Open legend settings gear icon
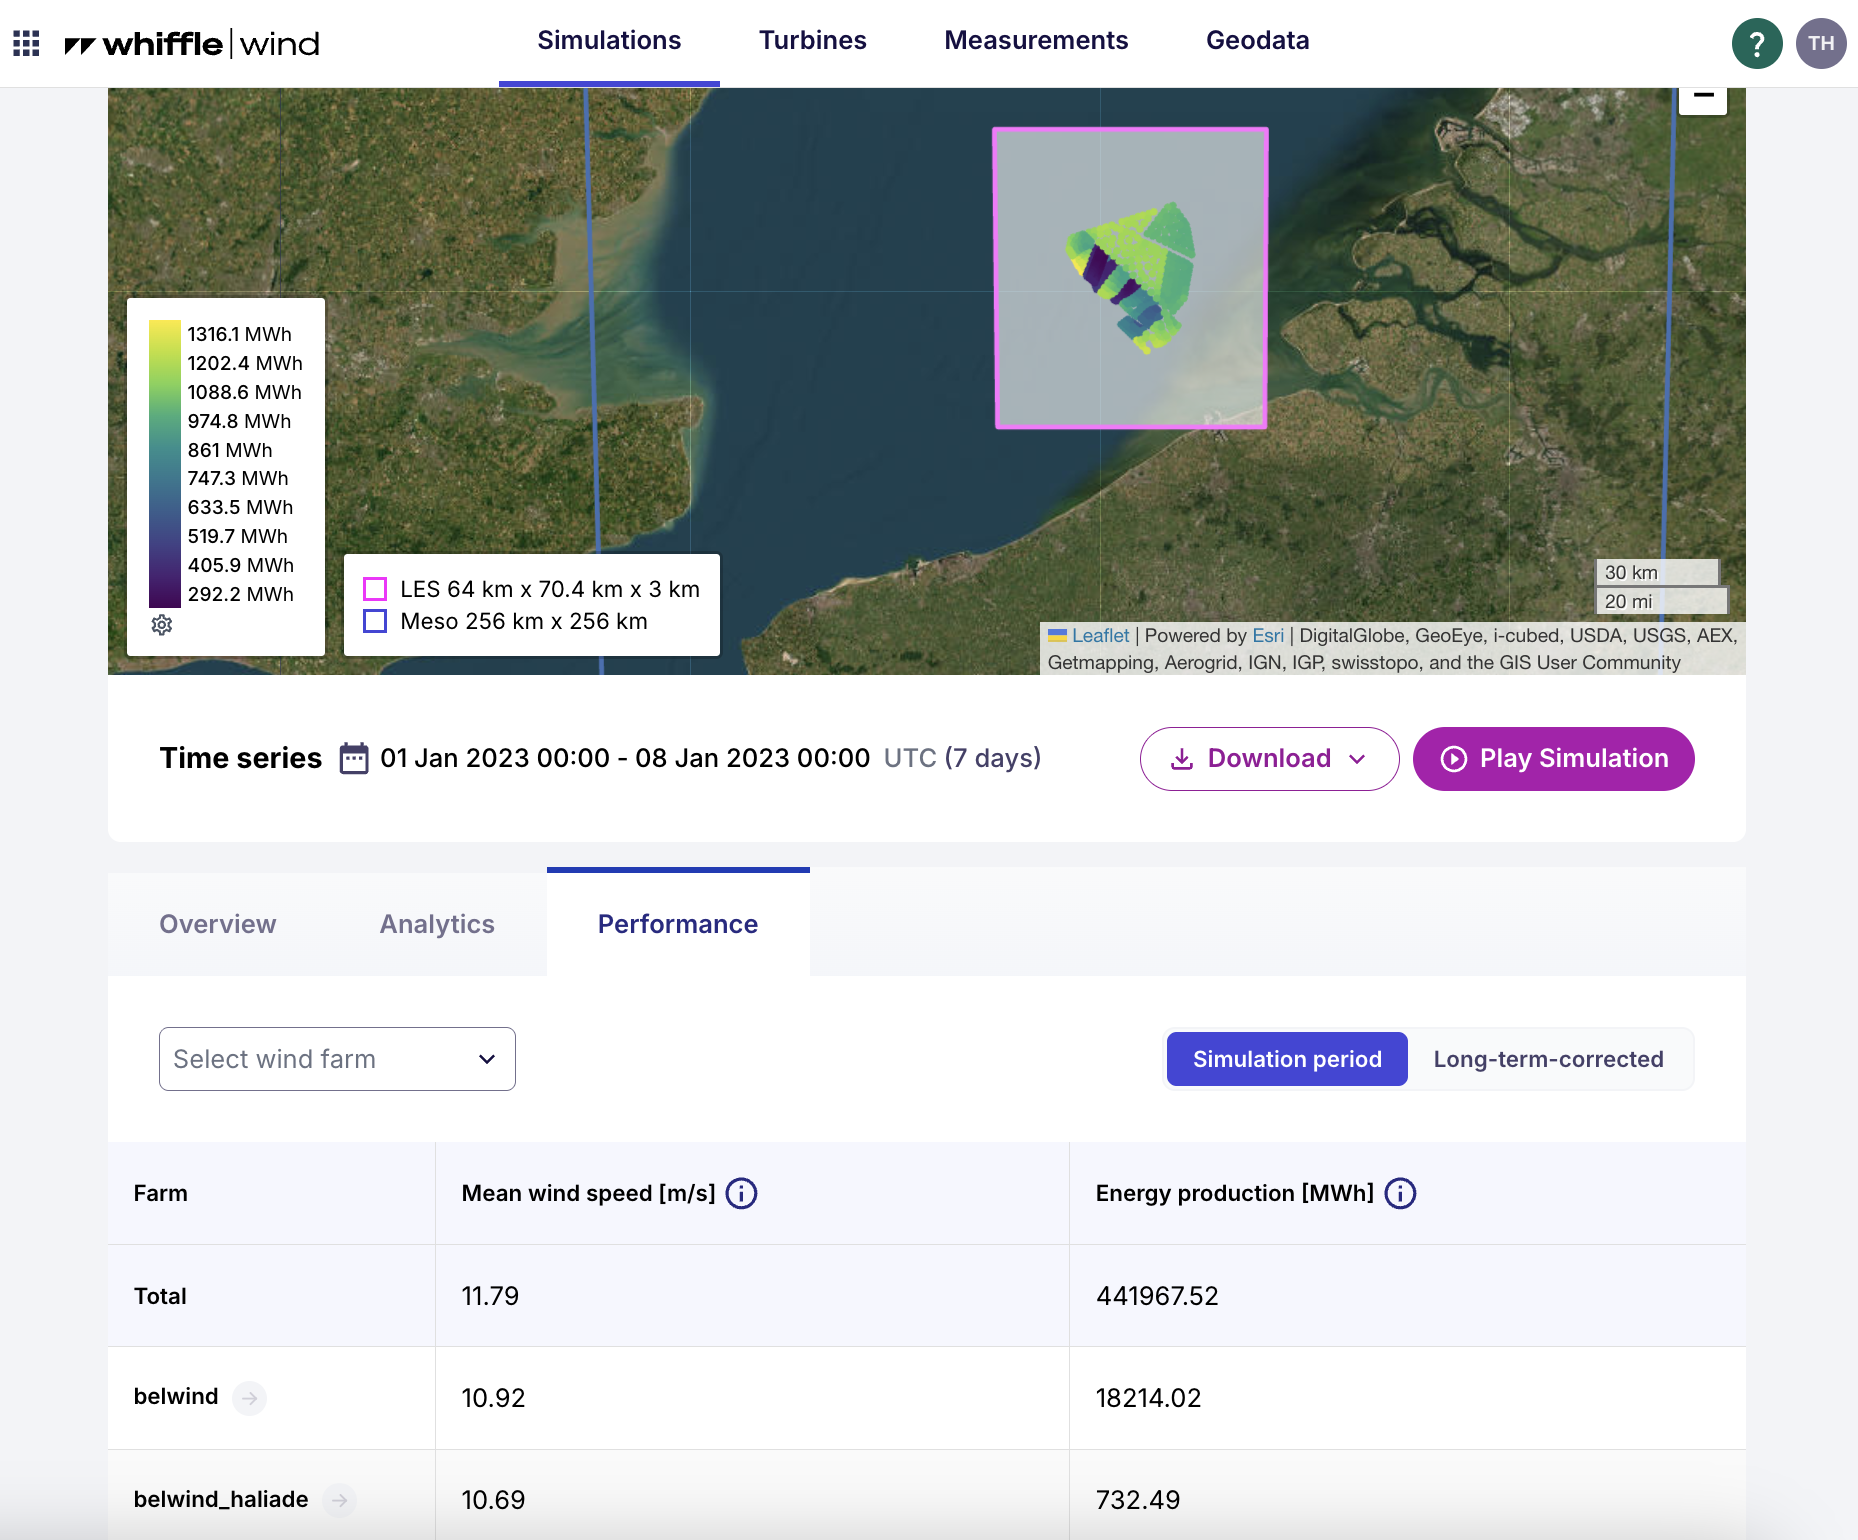This screenshot has width=1858, height=1540. tap(162, 625)
